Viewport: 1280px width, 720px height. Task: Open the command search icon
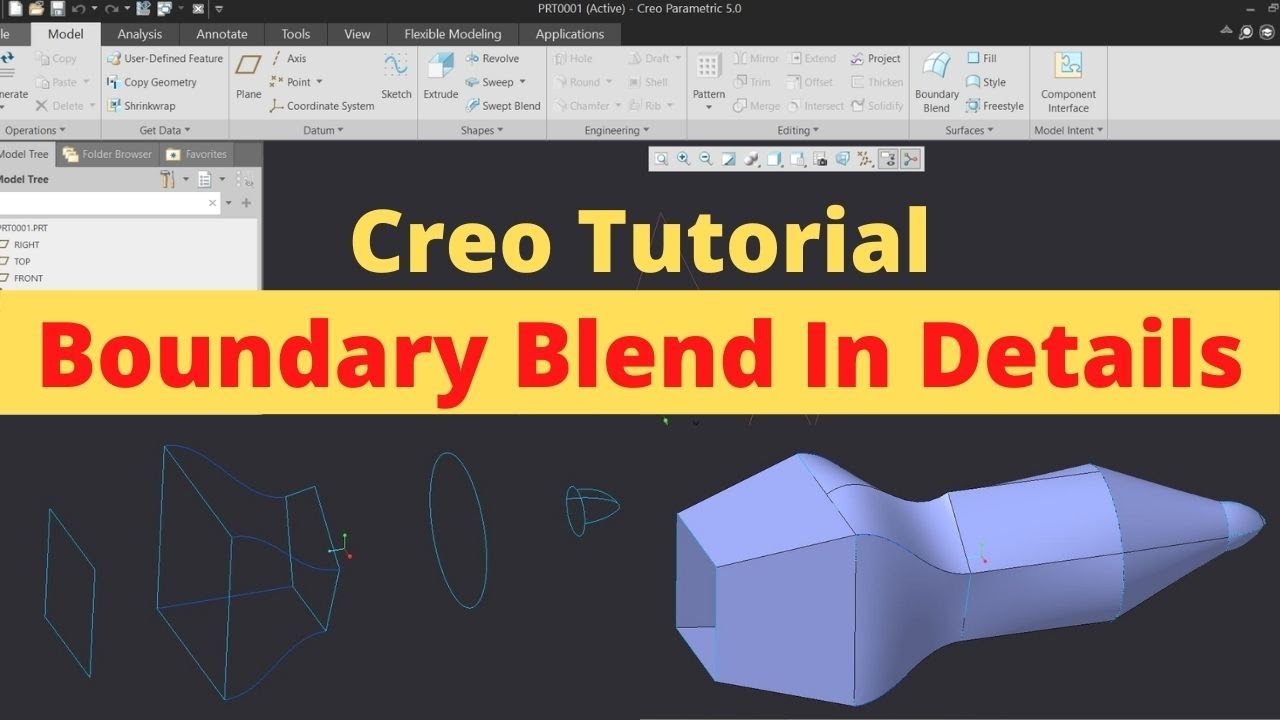click(1246, 33)
